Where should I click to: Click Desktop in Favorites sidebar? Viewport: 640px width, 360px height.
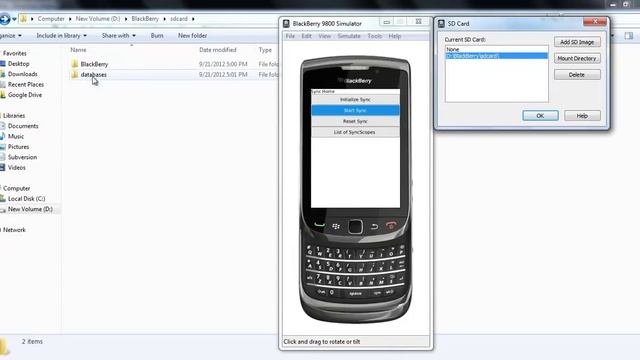point(18,64)
